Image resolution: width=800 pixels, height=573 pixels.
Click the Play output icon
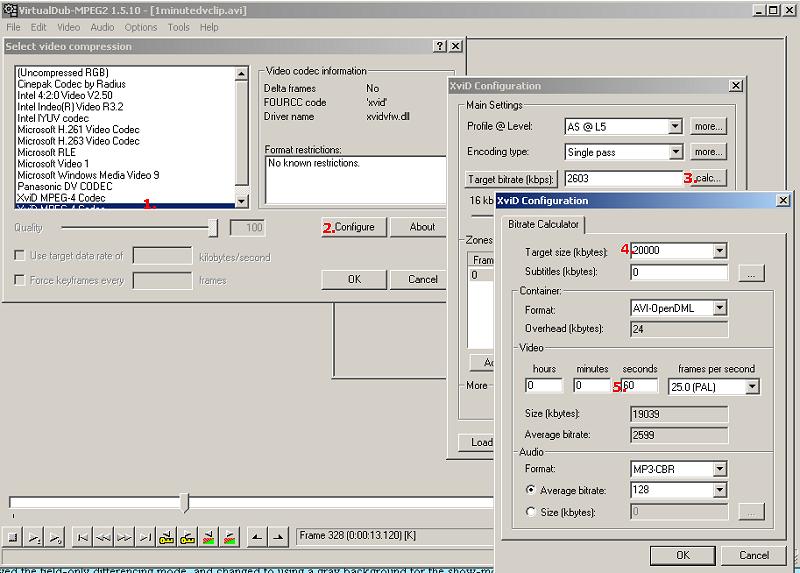55,537
